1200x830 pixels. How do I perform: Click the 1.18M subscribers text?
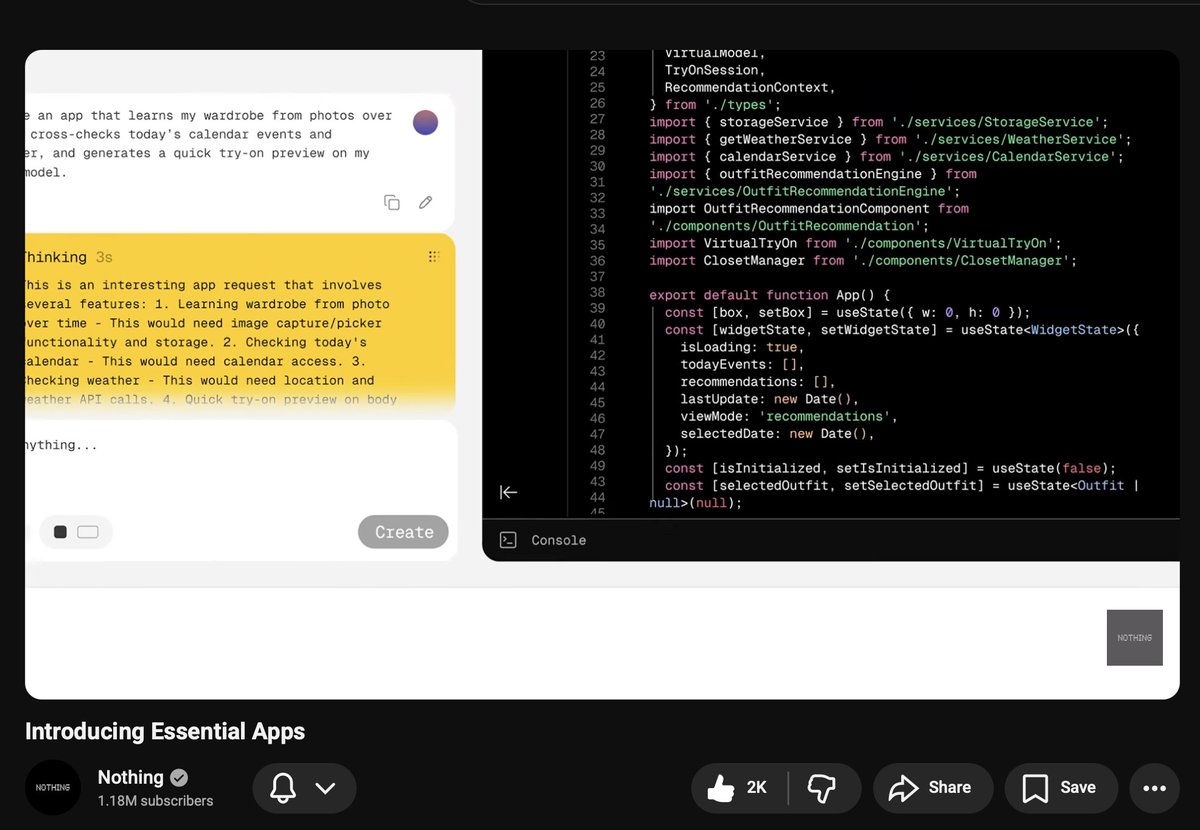[155, 801]
